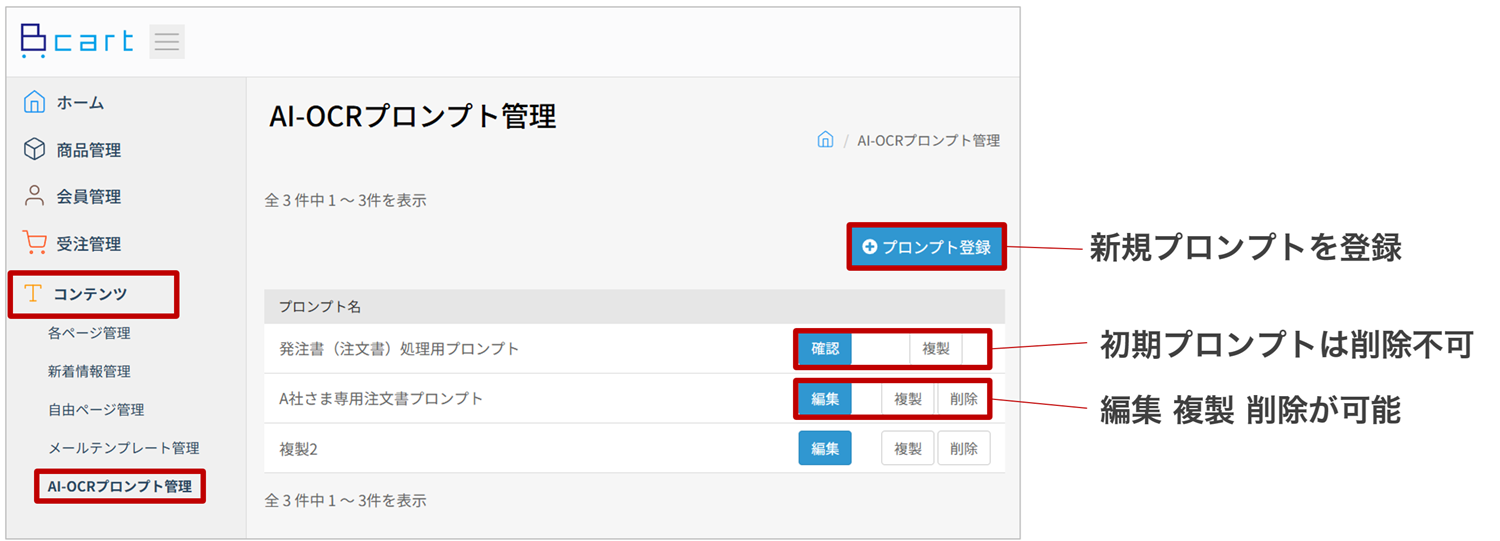This screenshot has width=1500, height=541.
Task: Select メールテンプレート管理 in the sidebar
Action: (x=123, y=448)
